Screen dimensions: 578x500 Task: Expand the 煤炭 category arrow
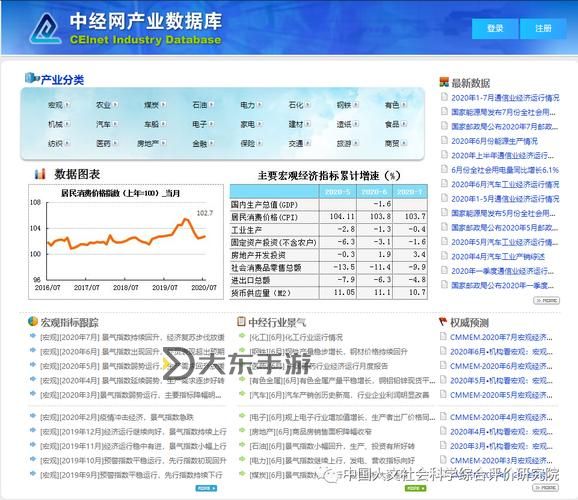click(163, 105)
